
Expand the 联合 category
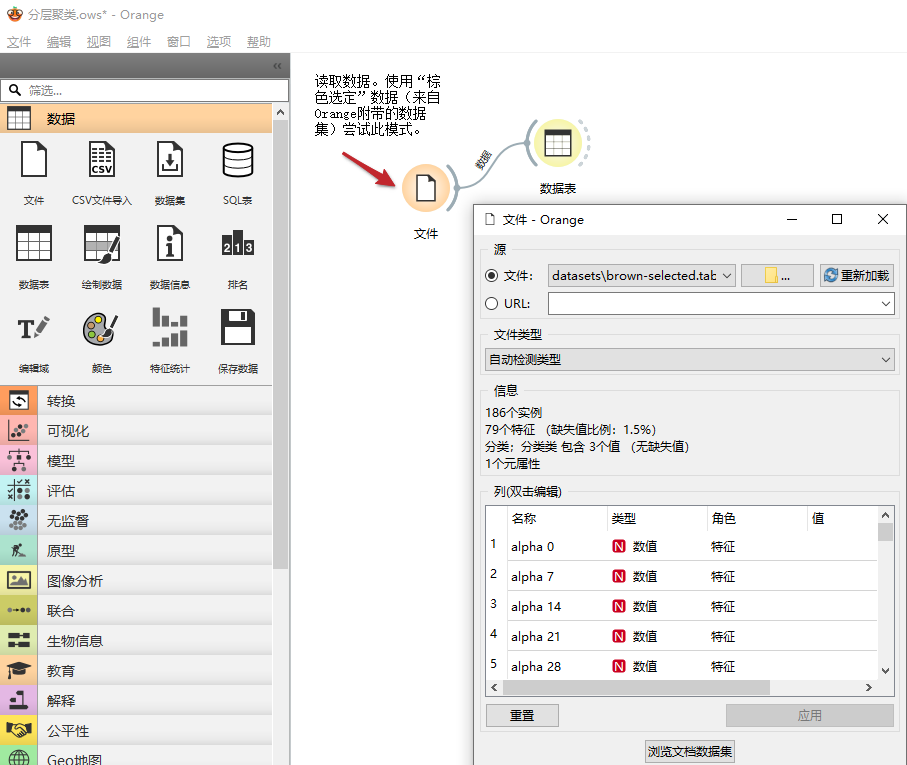pos(136,611)
